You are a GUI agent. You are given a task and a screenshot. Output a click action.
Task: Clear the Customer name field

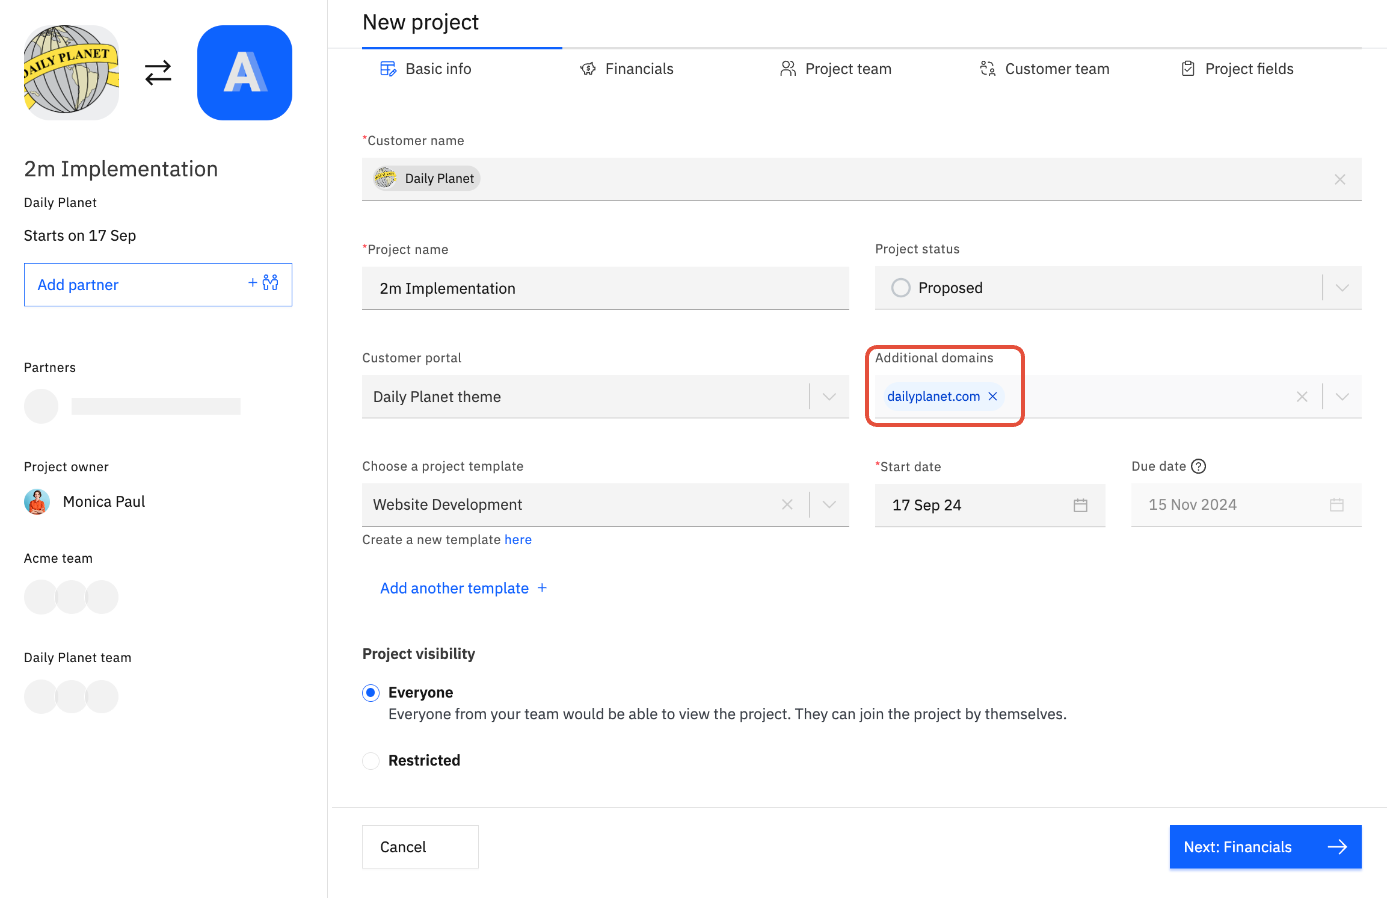click(x=1340, y=179)
